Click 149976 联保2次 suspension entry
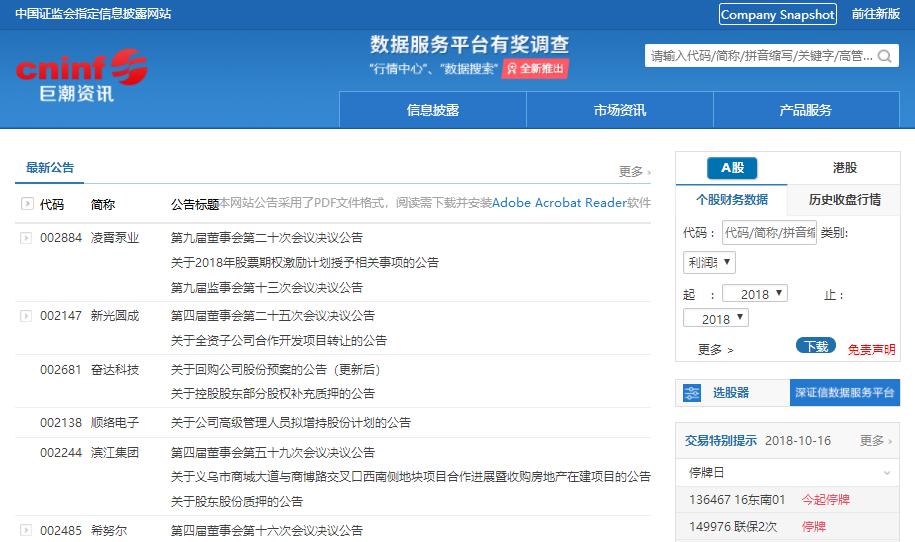Image resolution: width=915 pixels, height=542 pixels. pos(733,526)
